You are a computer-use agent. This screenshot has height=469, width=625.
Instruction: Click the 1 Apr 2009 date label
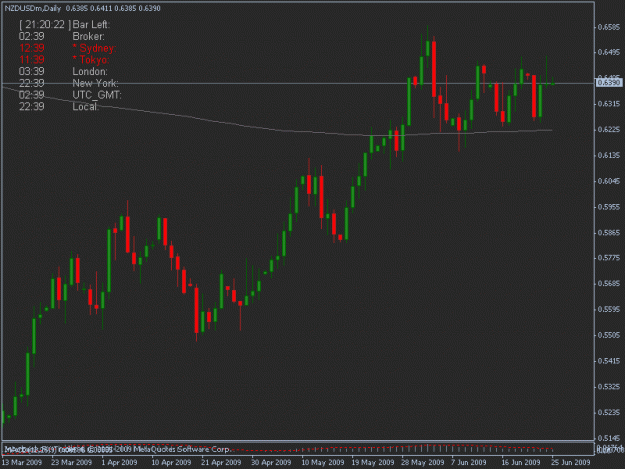coord(119,462)
